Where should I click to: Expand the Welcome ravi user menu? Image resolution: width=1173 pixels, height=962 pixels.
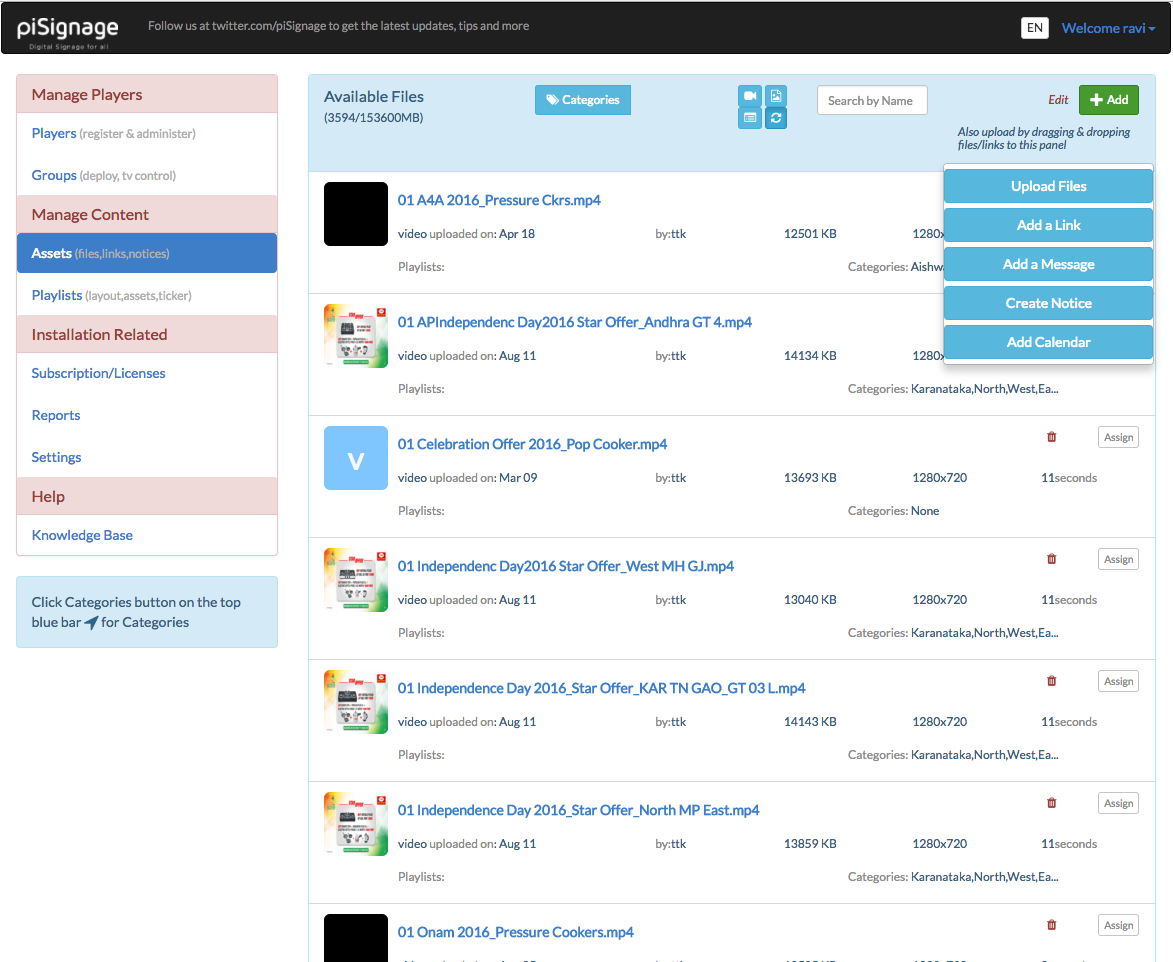1108,28
